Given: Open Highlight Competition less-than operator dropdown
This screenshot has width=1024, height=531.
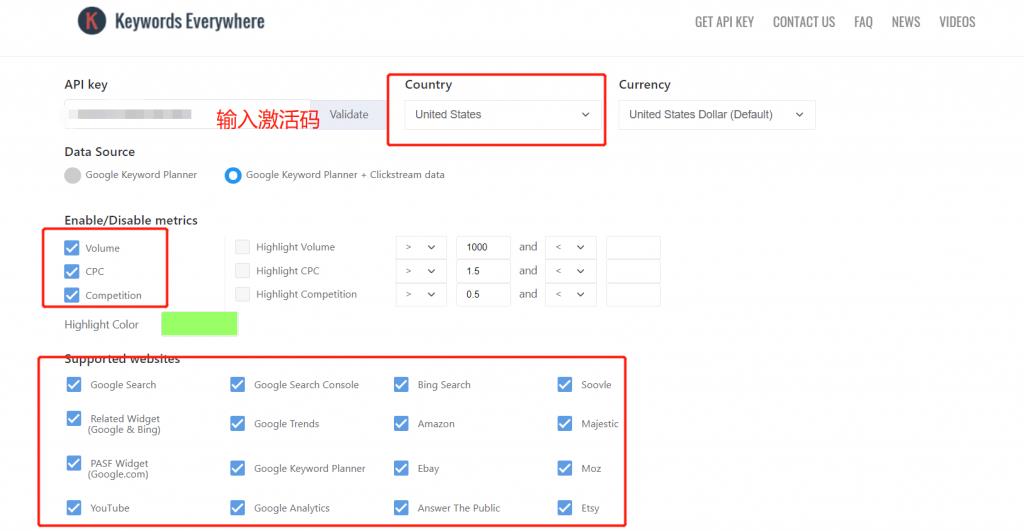Looking at the screenshot, I should 570,294.
